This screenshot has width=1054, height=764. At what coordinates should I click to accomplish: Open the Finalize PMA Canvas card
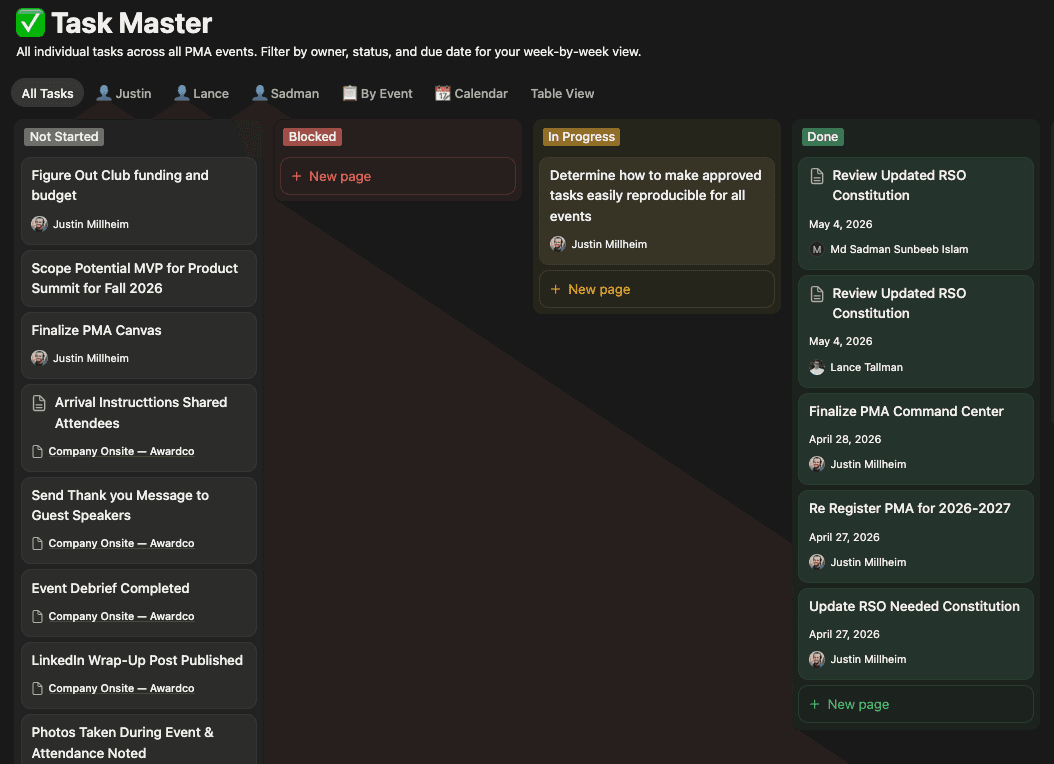pos(138,345)
